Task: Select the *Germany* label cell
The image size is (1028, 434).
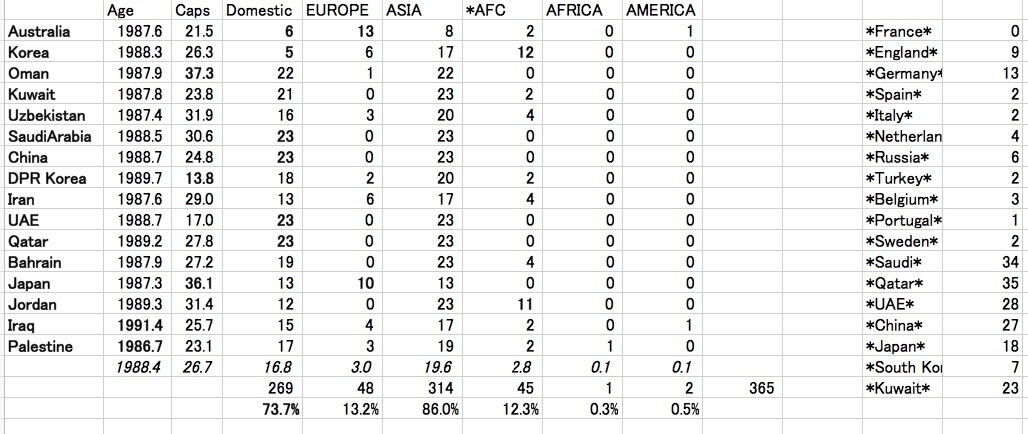Action: coord(904,74)
